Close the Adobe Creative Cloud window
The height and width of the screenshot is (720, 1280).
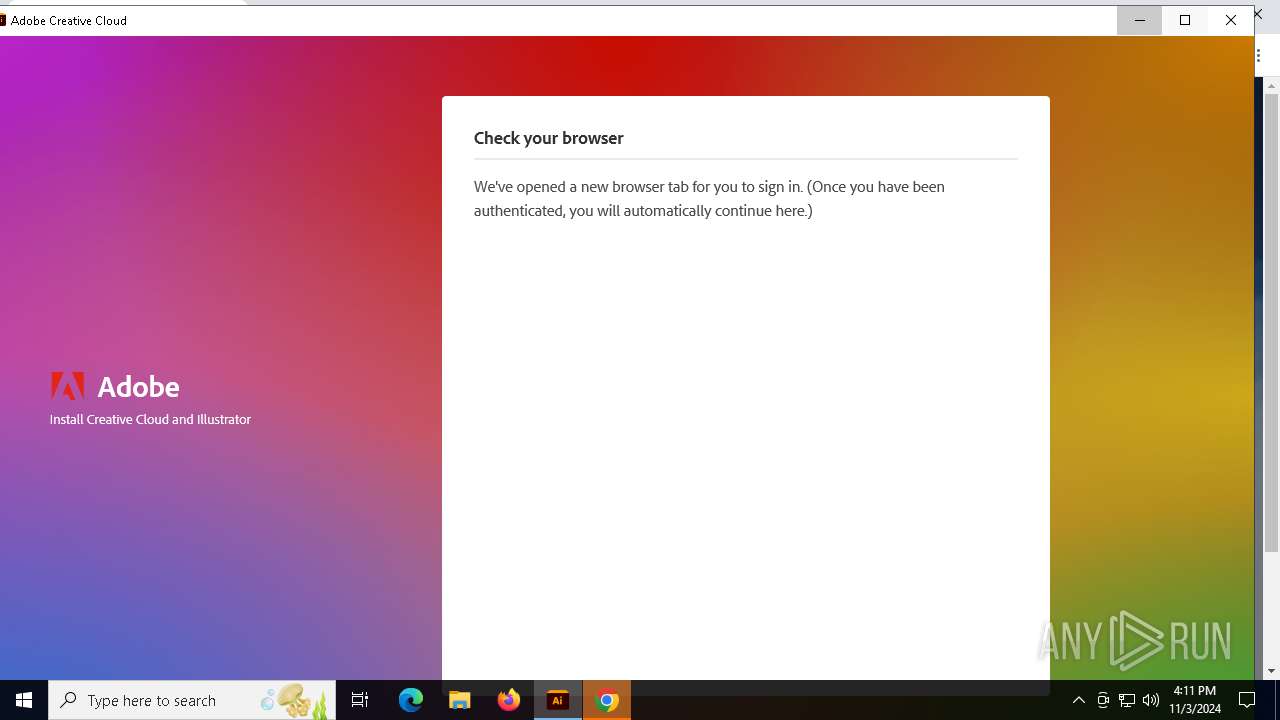pos(1231,20)
